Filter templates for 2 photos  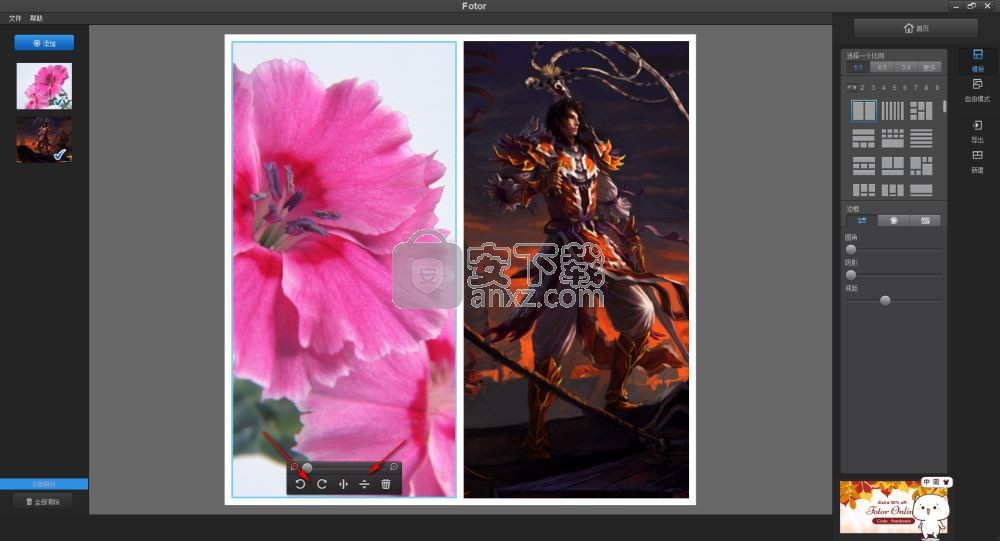[862, 87]
